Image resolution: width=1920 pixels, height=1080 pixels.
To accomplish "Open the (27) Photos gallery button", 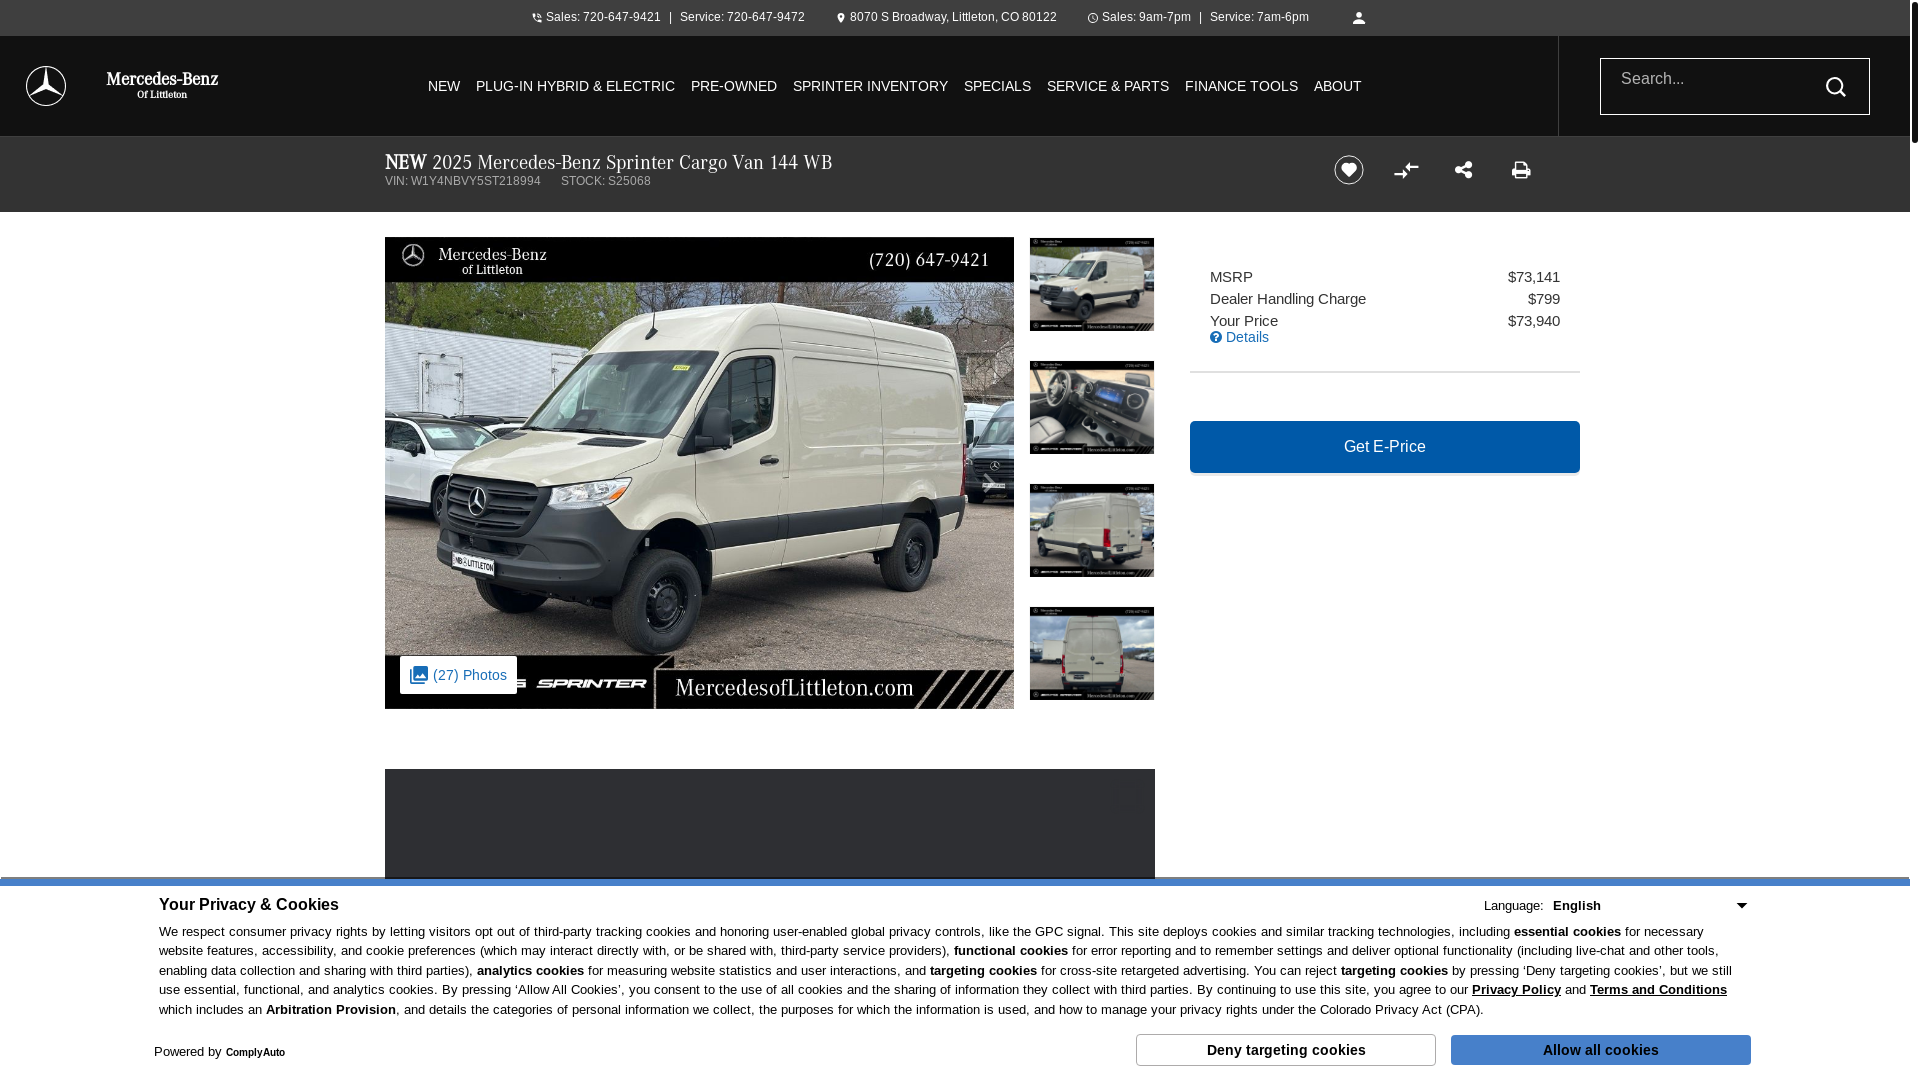I will coord(458,675).
